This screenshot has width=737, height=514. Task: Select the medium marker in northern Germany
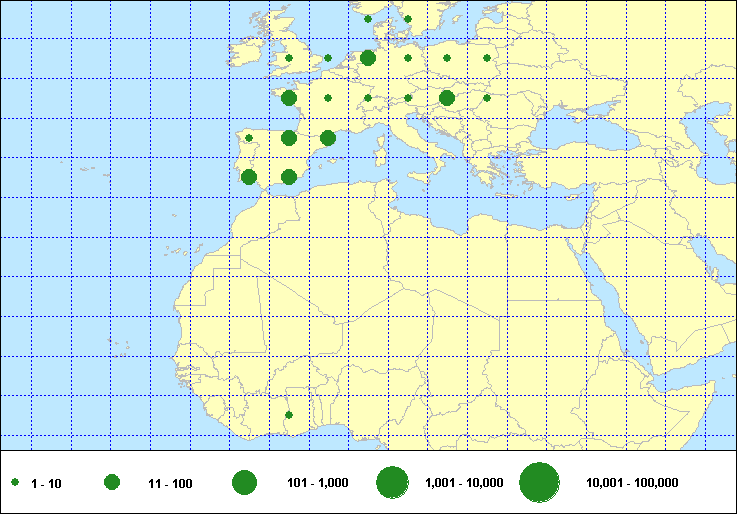tap(368, 58)
